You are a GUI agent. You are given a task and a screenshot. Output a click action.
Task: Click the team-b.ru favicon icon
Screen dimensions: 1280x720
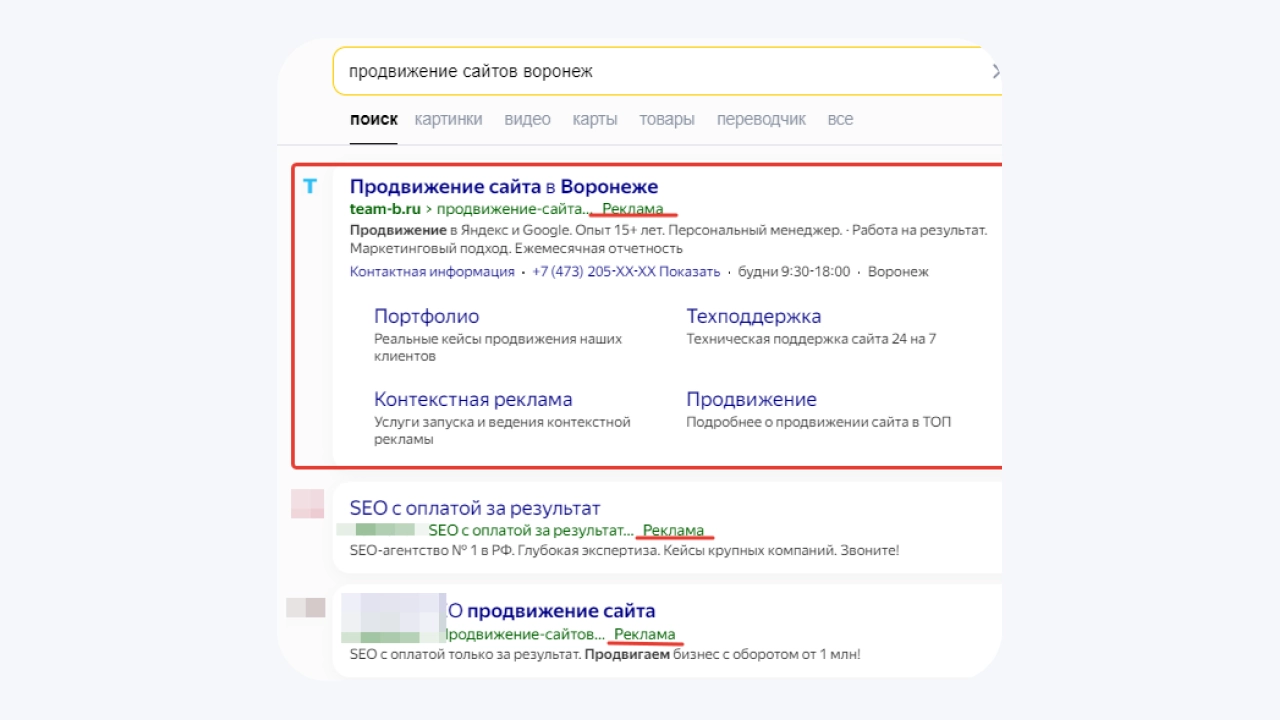(x=310, y=187)
